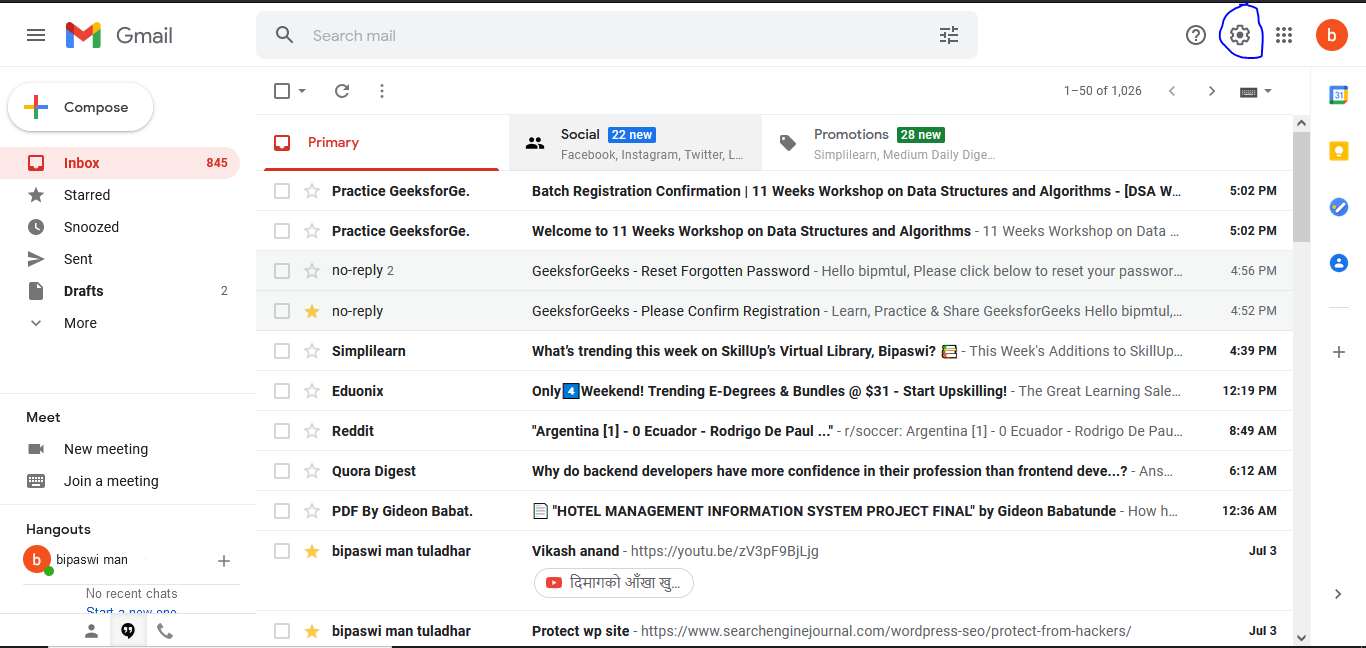The image size is (1366, 648).
Task: Open the main menu hamburger icon
Action: (x=36, y=35)
